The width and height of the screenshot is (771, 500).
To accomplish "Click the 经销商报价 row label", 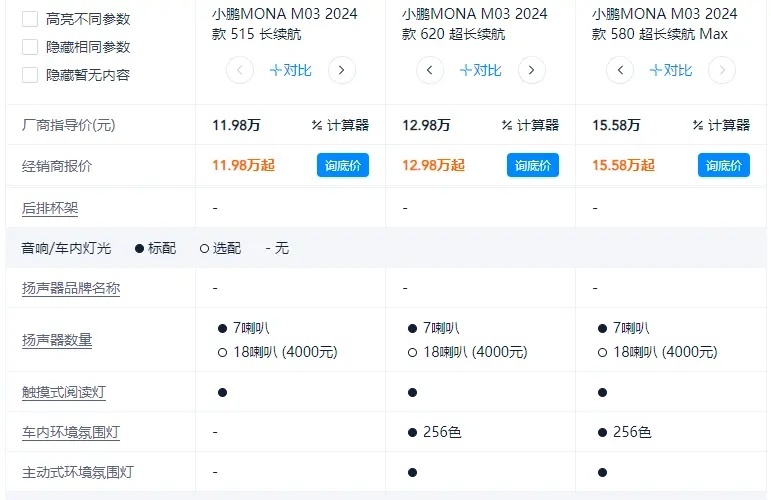I will point(57,166).
